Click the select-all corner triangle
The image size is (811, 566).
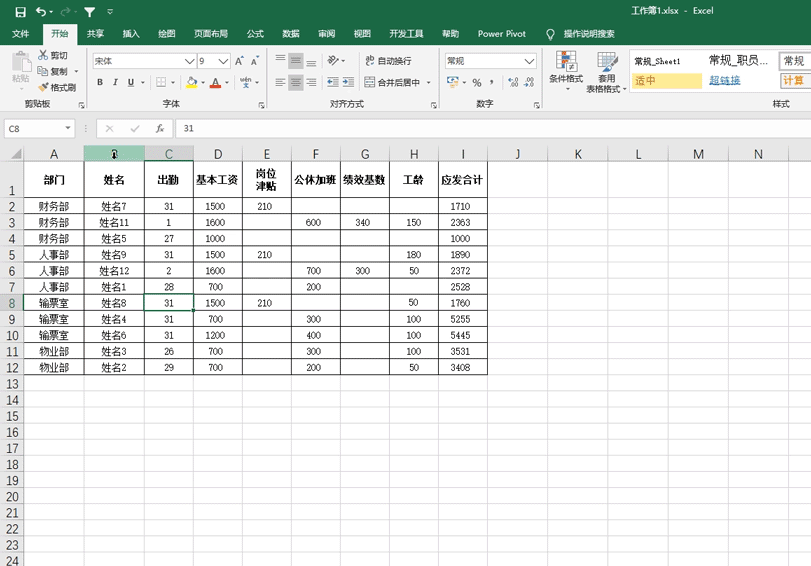(x=16, y=154)
